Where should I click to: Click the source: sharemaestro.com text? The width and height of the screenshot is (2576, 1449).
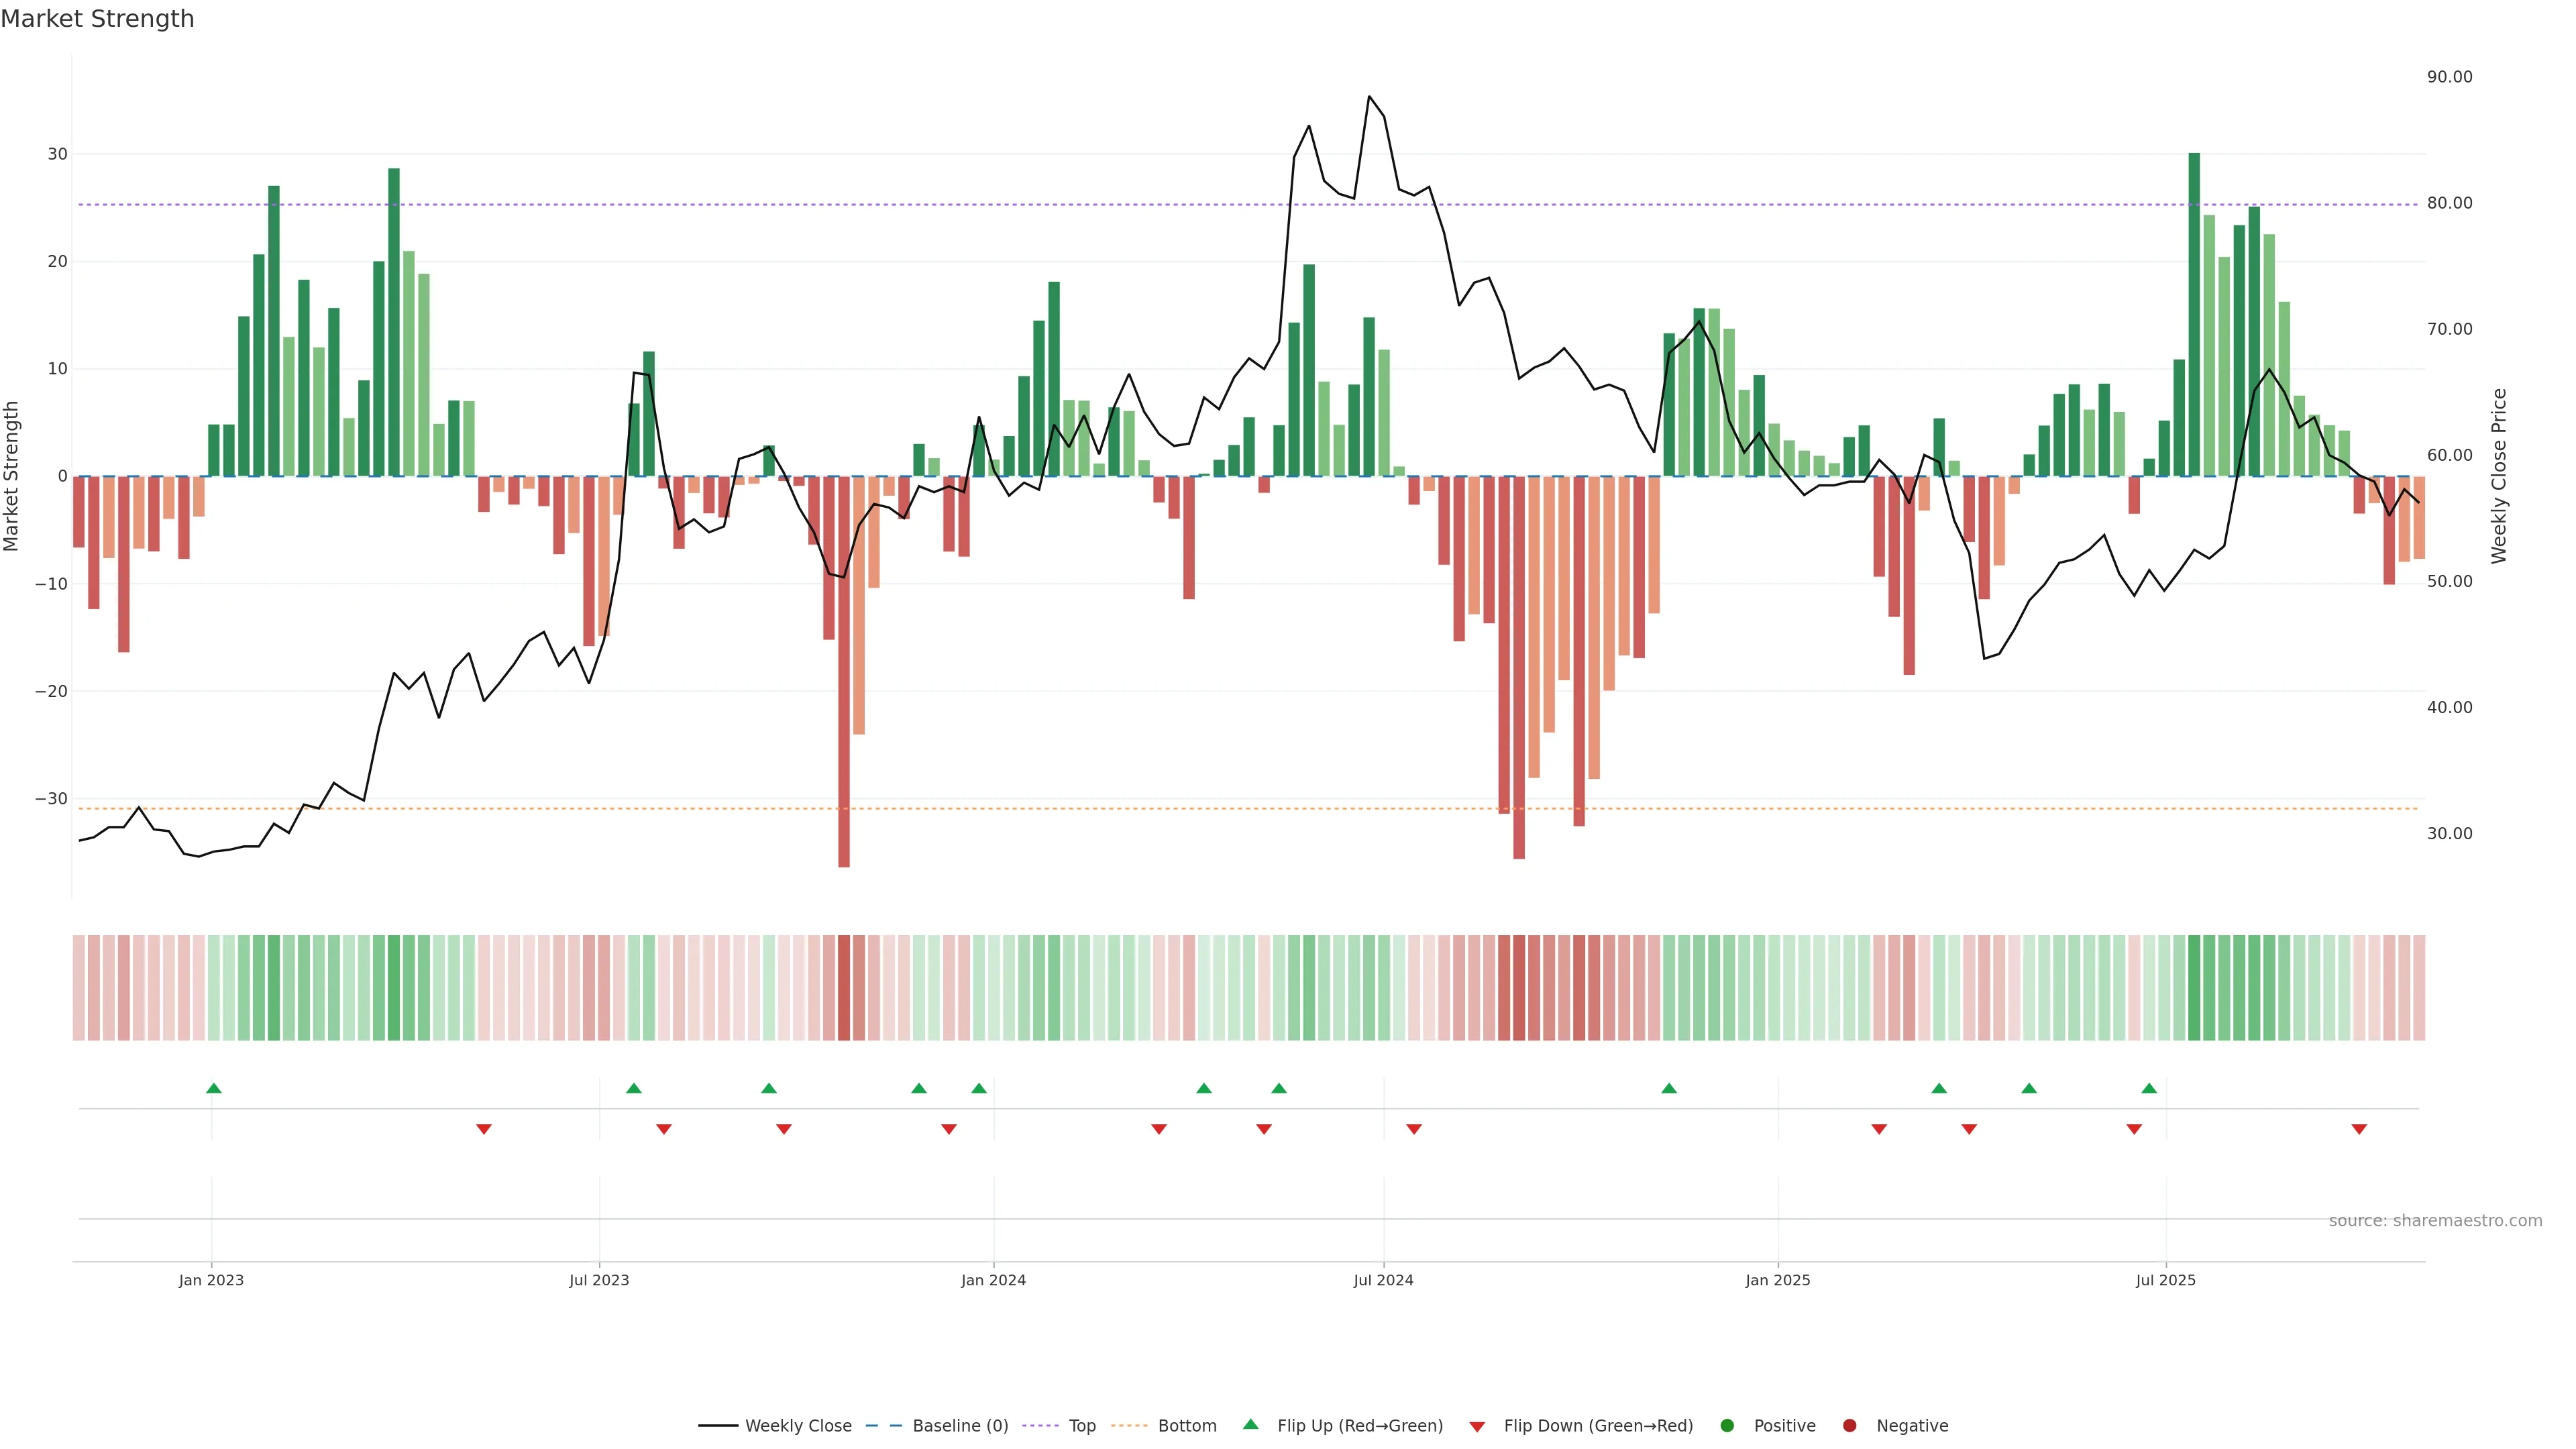click(2435, 1221)
